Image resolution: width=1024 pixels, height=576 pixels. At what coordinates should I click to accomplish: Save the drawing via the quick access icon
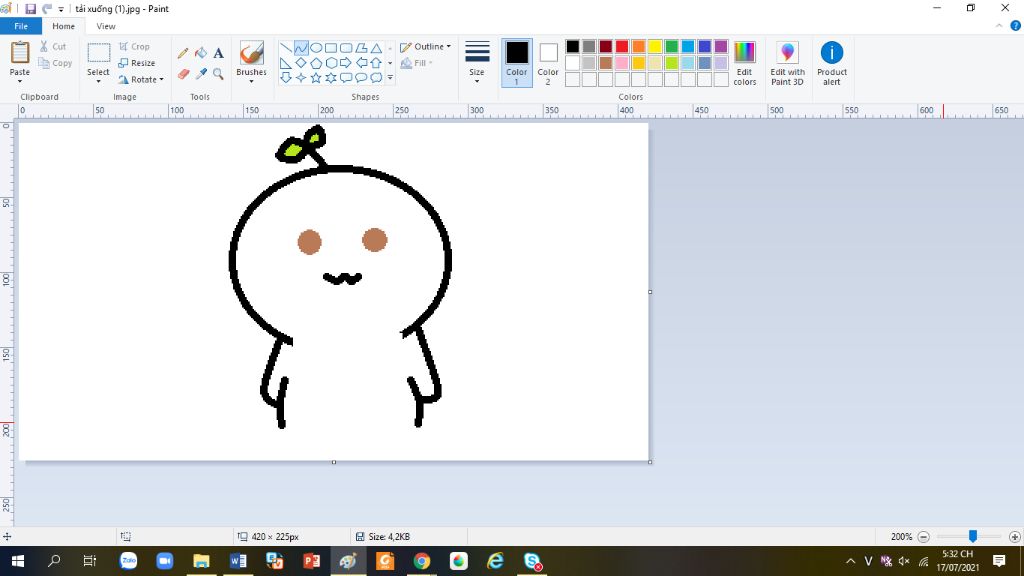click(30, 8)
